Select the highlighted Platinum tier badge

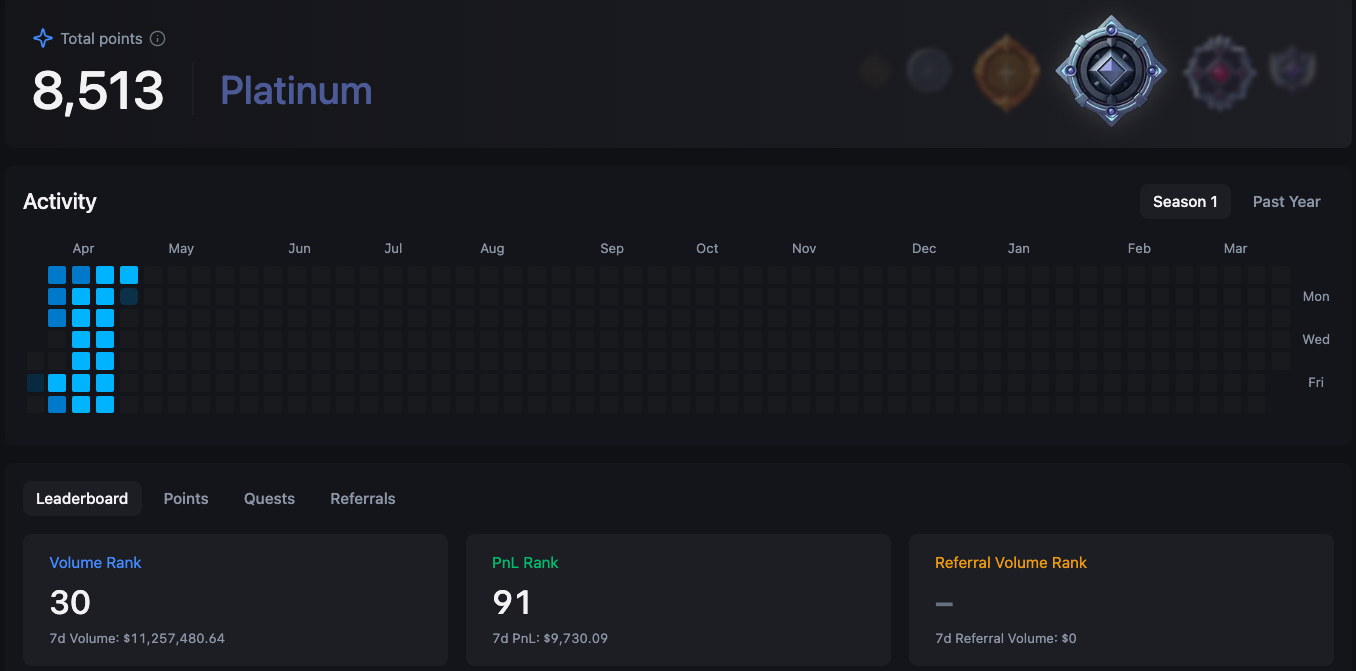coord(1110,71)
